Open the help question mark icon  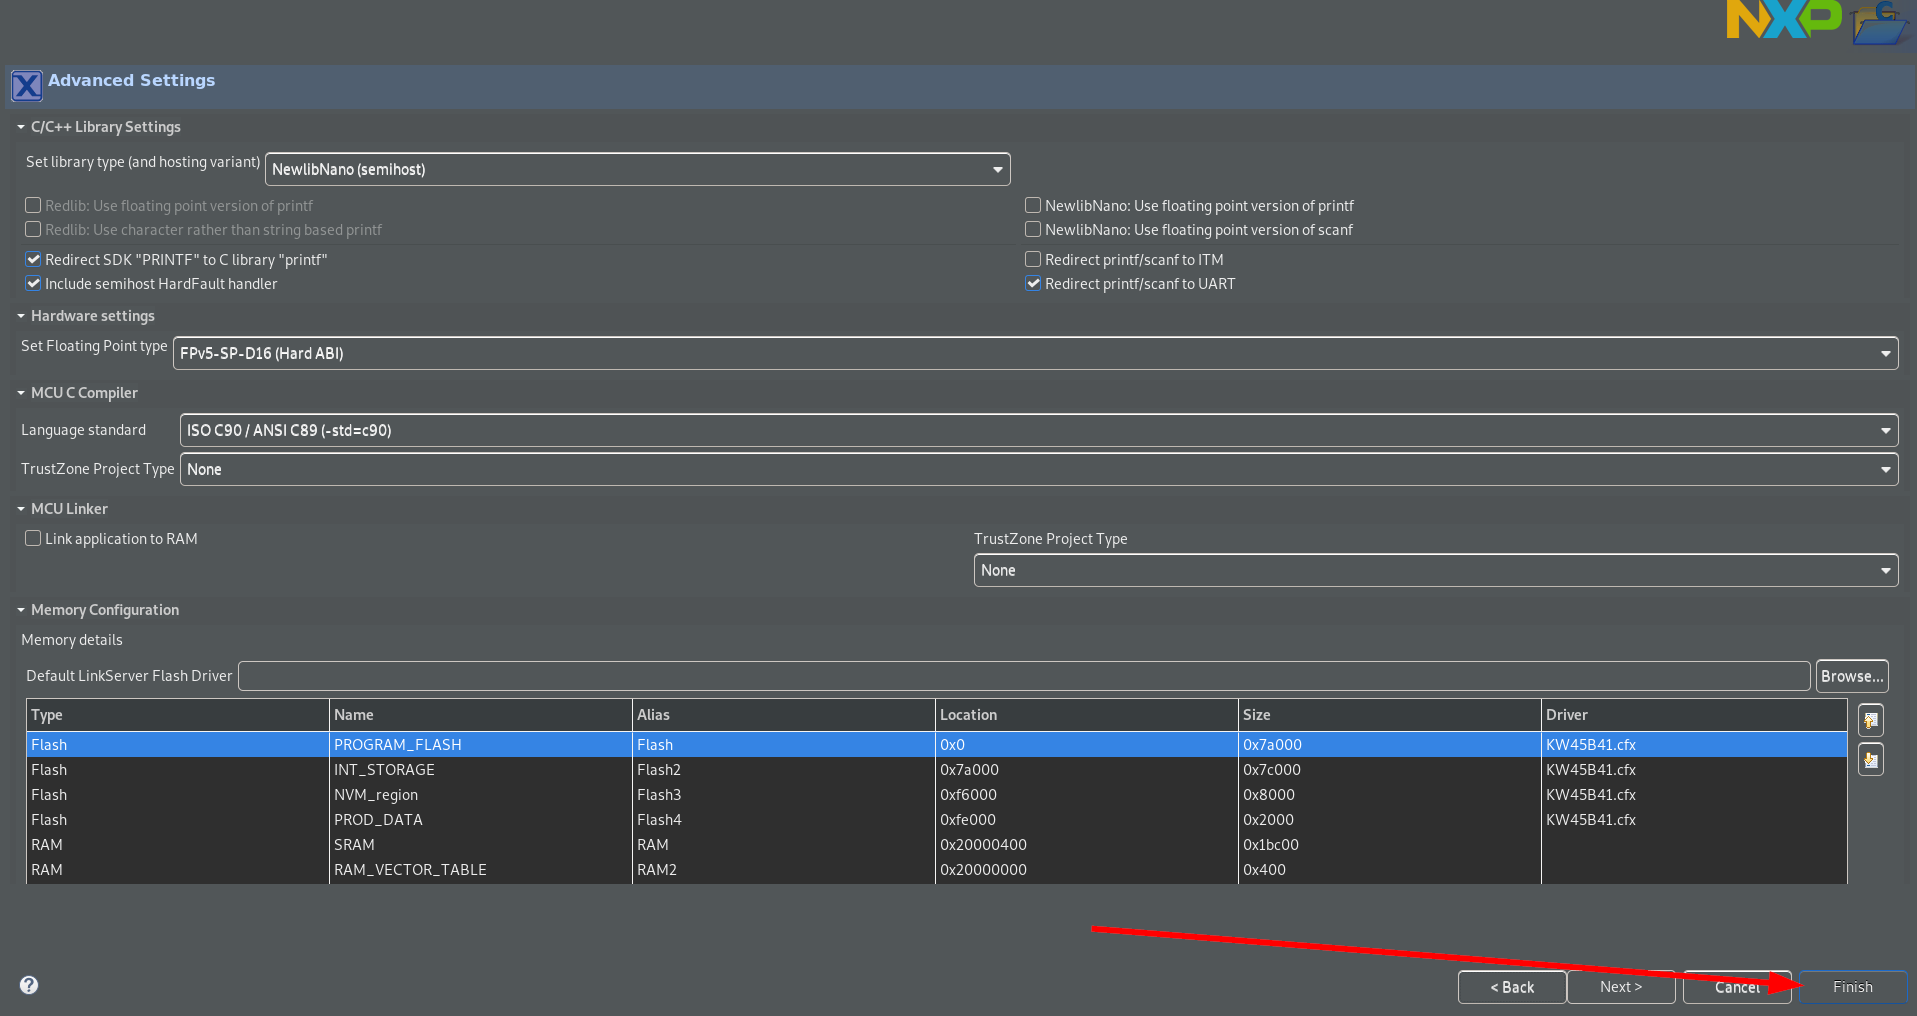point(28,985)
